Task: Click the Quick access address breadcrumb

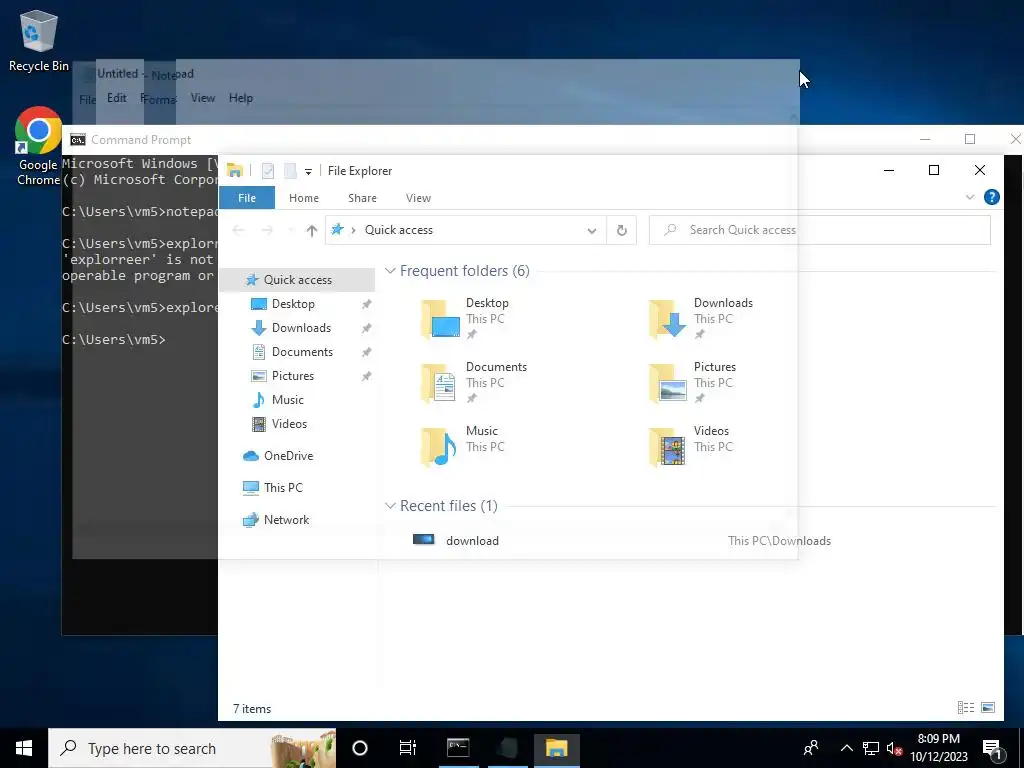Action: (x=398, y=230)
